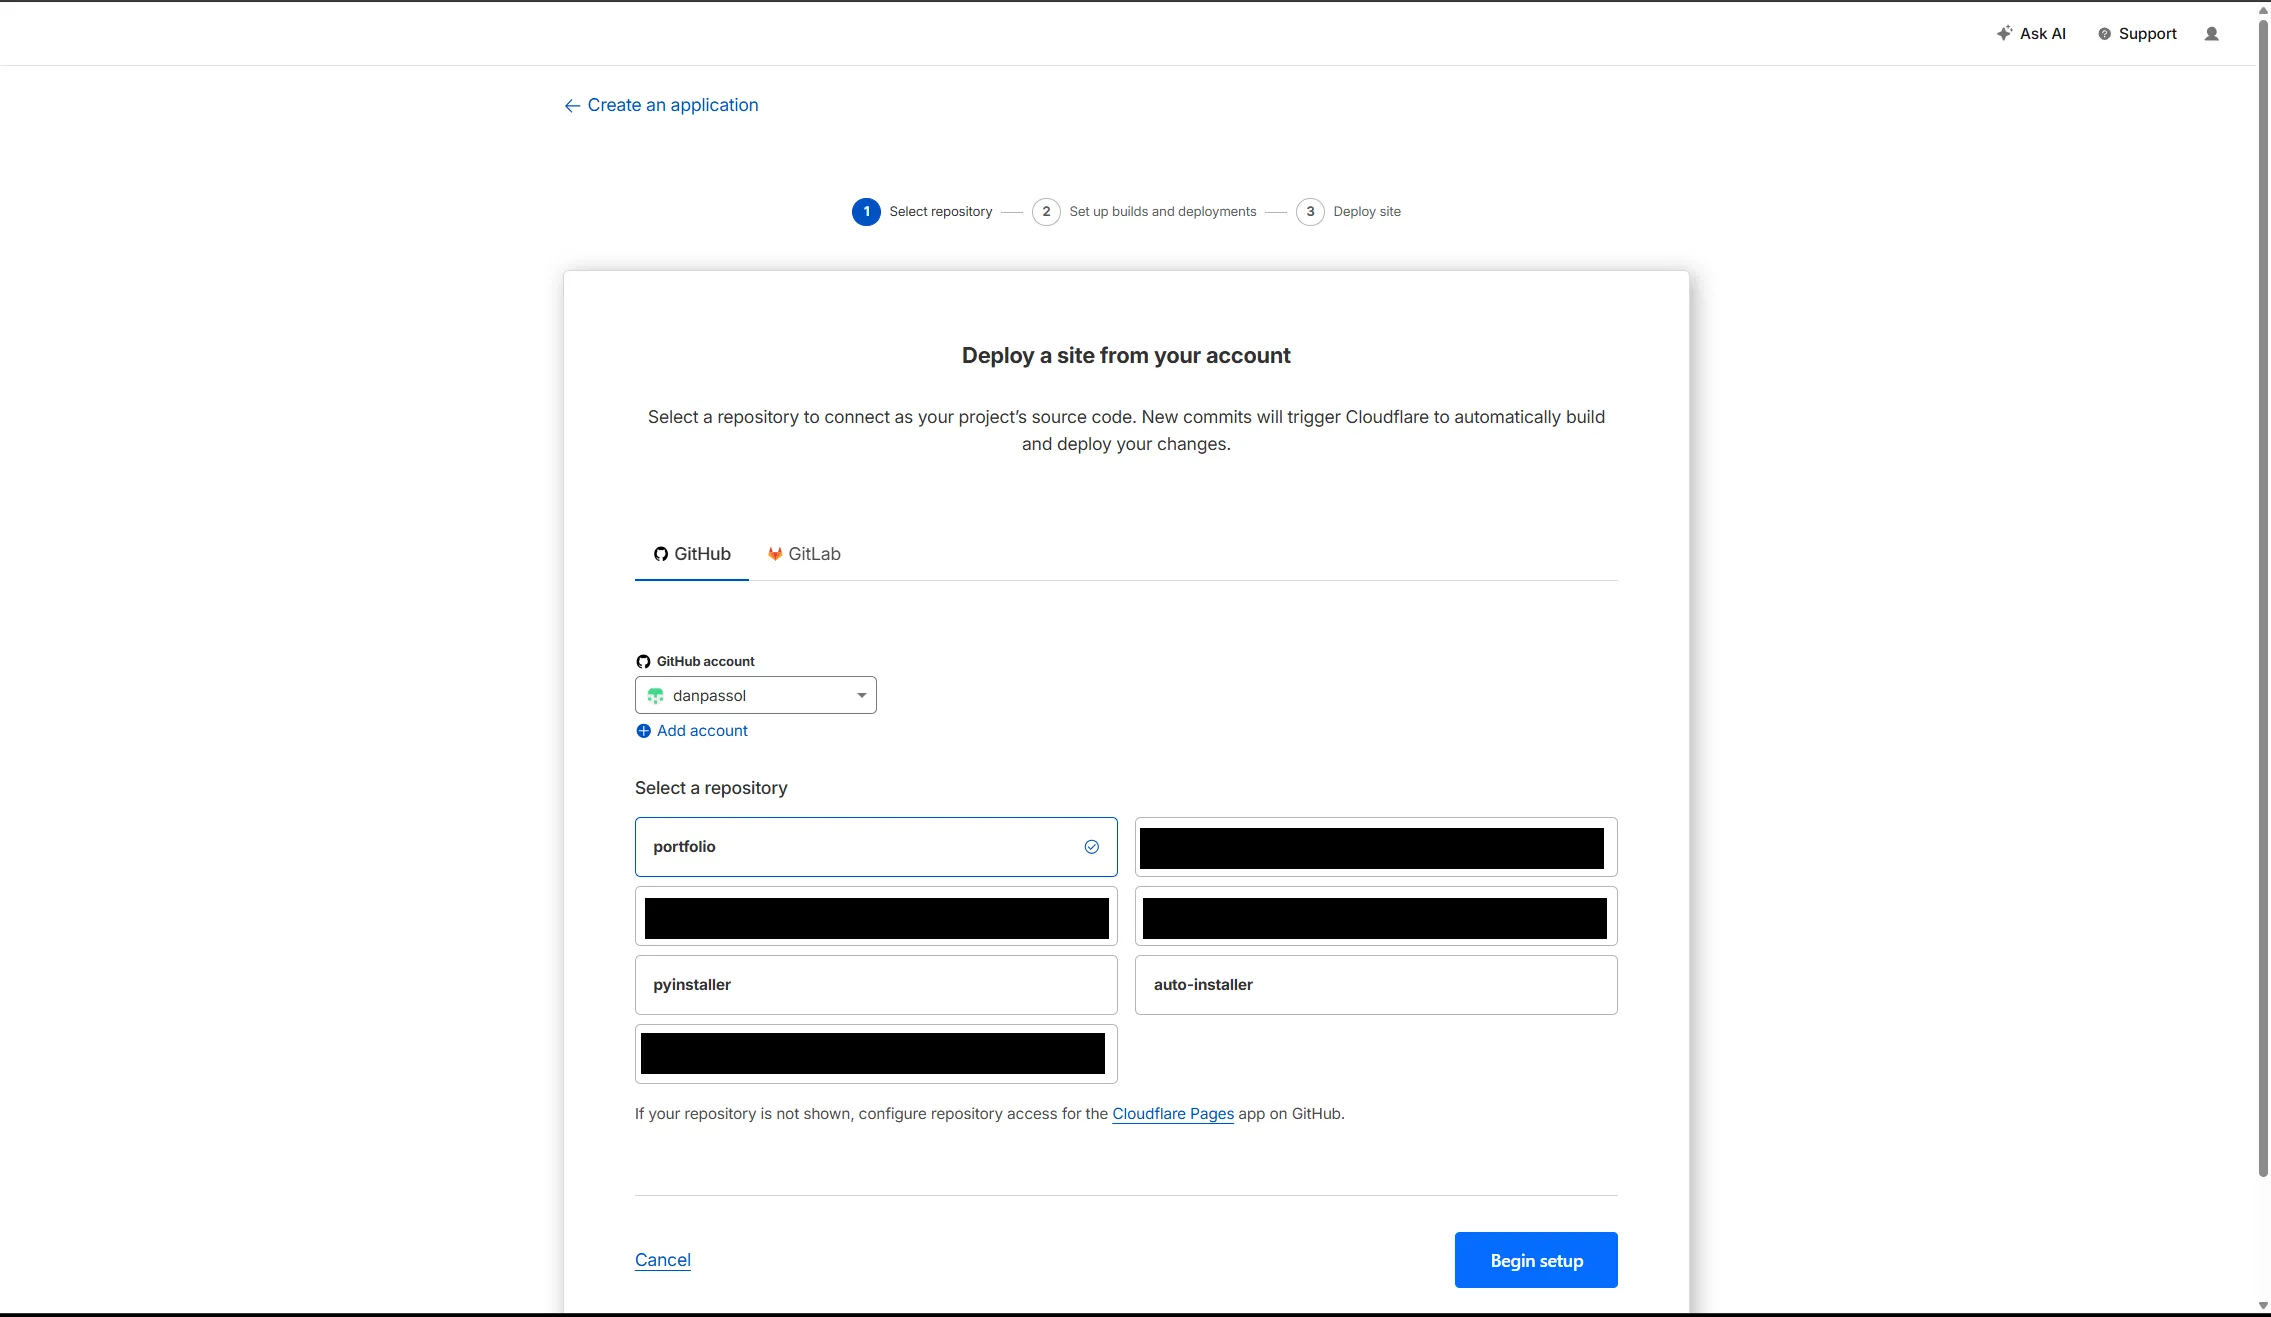
Task: Click the Select a repository heading
Action: point(711,788)
